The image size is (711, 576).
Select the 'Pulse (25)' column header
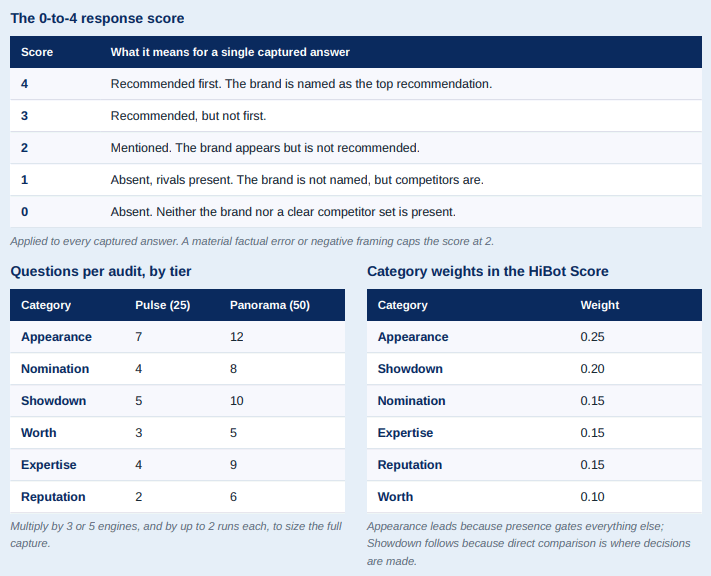[x=162, y=305]
